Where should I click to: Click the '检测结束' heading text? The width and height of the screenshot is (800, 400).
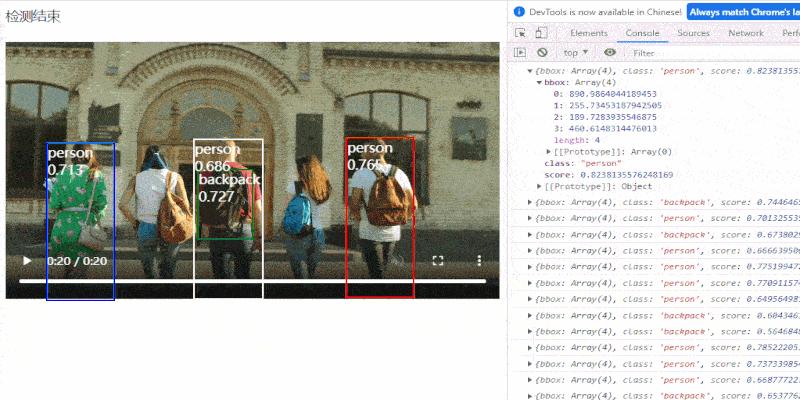coord(33,16)
